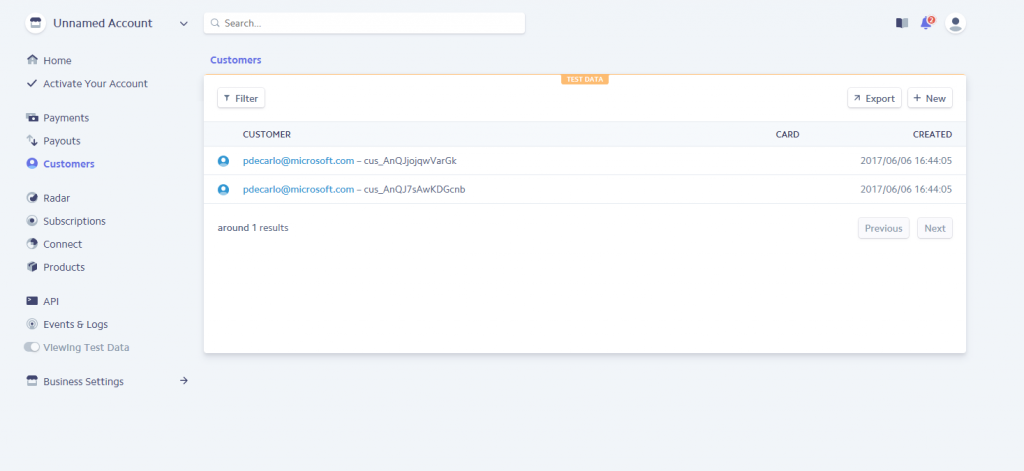Click the 'around 1 results' text
1024x471 pixels.
pyautogui.click(x=253, y=228)
